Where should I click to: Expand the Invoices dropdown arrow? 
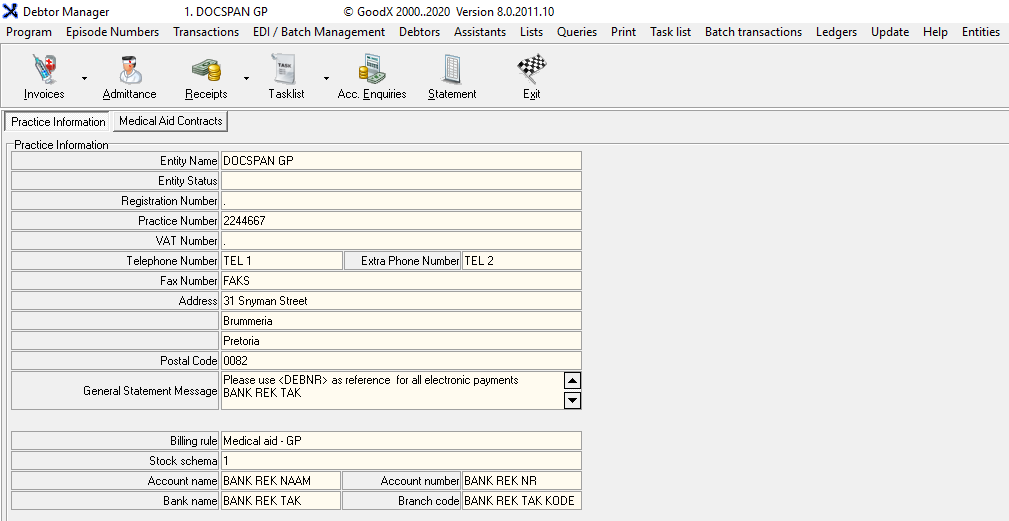coord(84,78)
